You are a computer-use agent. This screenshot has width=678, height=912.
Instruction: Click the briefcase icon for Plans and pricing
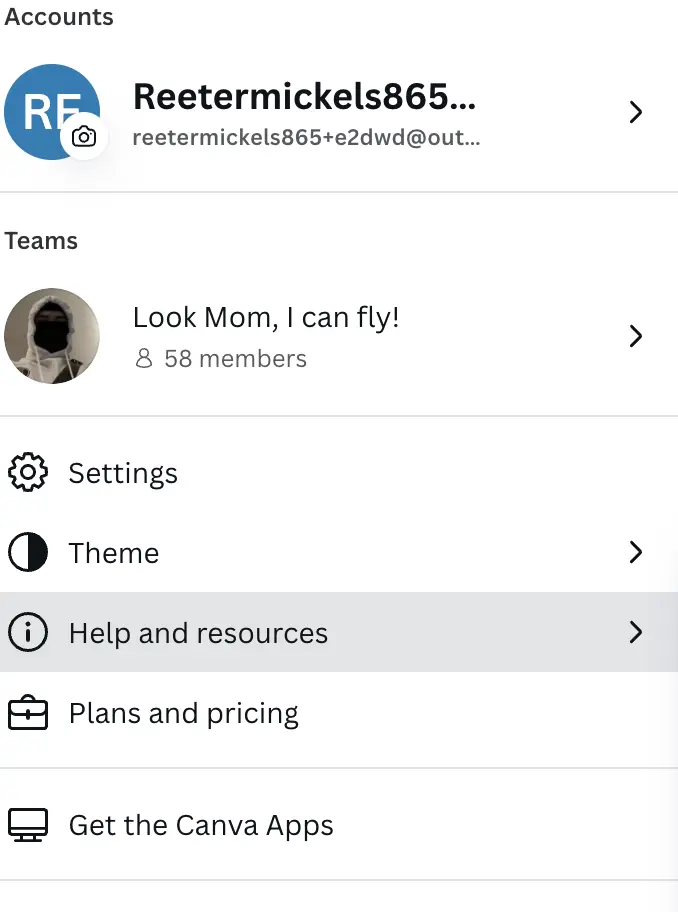tap(28, 712)
